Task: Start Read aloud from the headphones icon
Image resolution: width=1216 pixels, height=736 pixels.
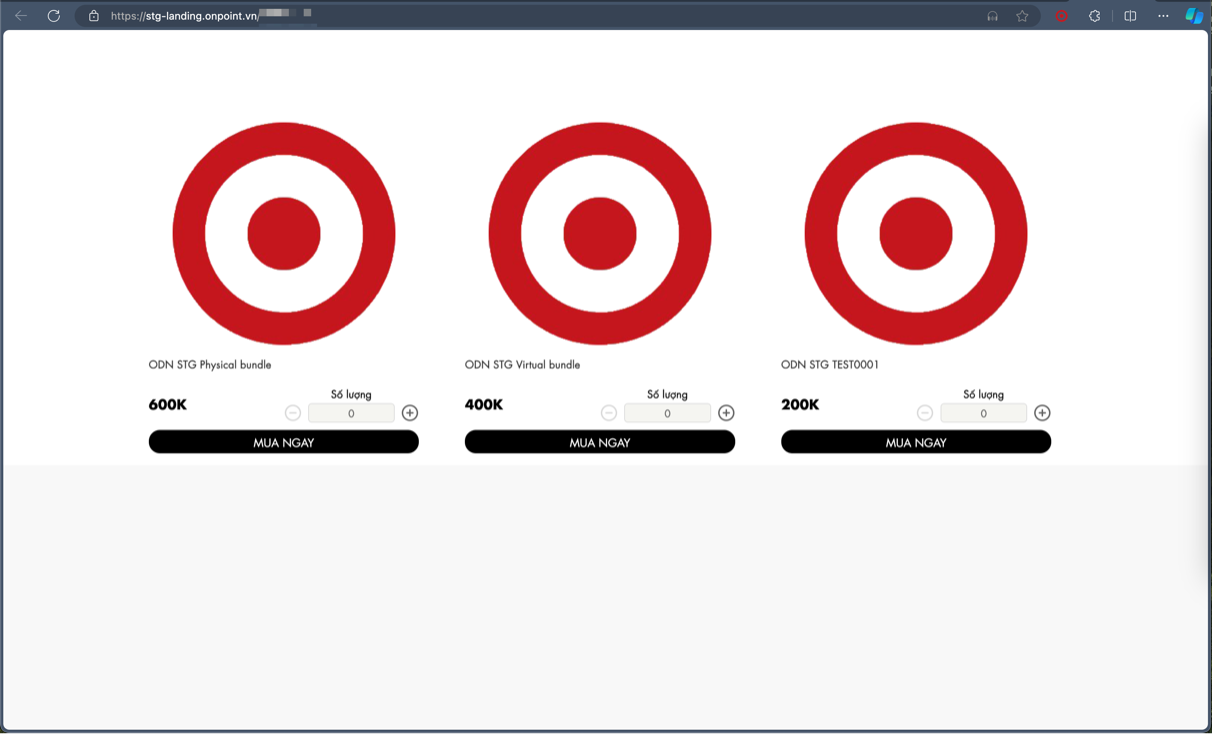Action: point(992,16)
